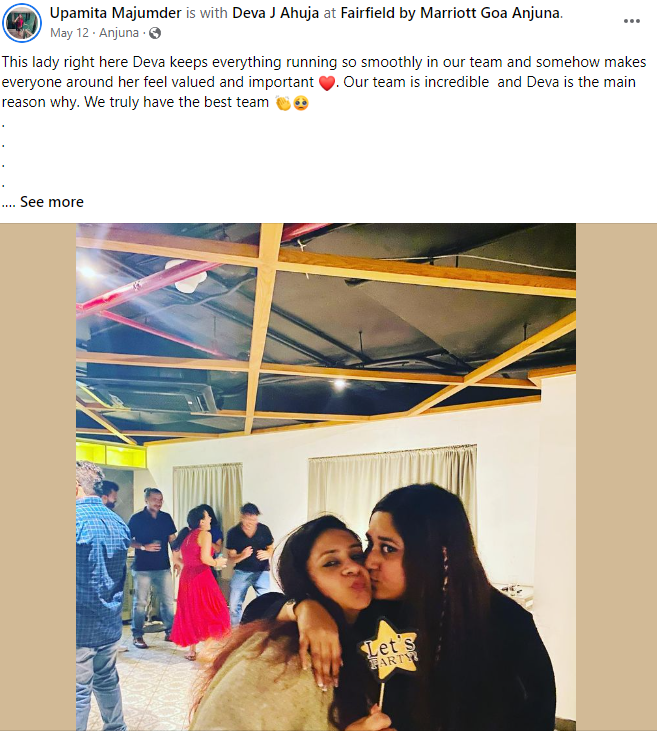Open the Fairfield by Marriott Goa Anjuna page
Viewport: 657px width, 731px height.
coord(450,13)
